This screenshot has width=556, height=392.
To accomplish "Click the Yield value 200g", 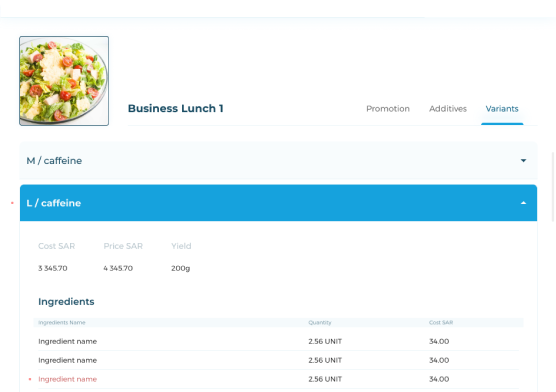I will tap(180, 268).
